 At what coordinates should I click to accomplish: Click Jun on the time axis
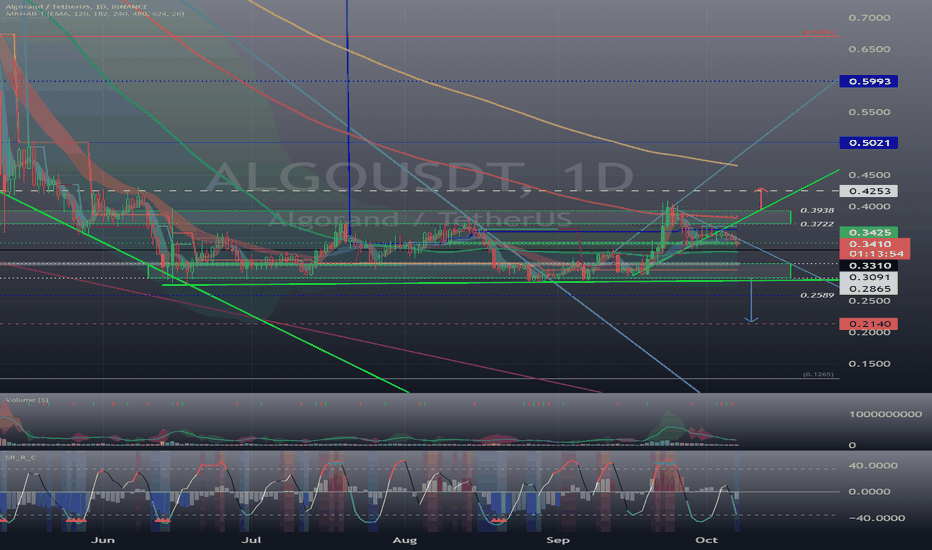point(103,540)
